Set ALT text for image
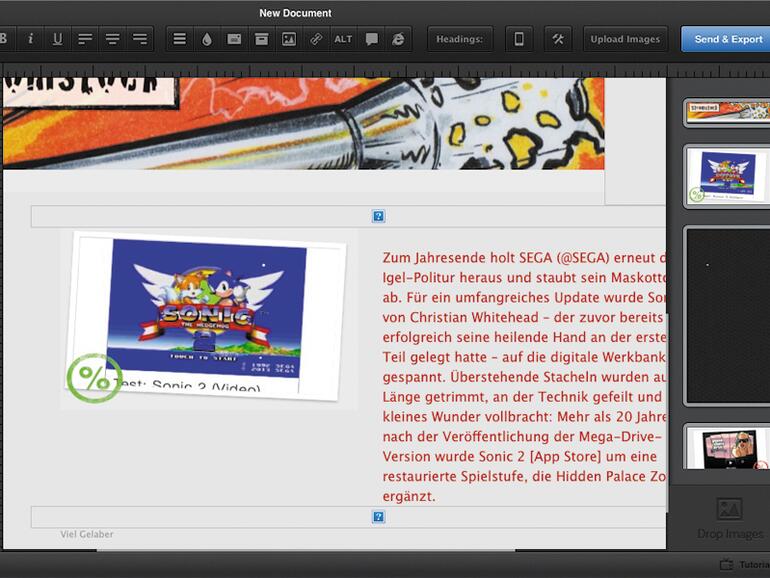Image resolution: width=770 pixels, height=578 pixels. pyautogui.click(x=343, y=39)
